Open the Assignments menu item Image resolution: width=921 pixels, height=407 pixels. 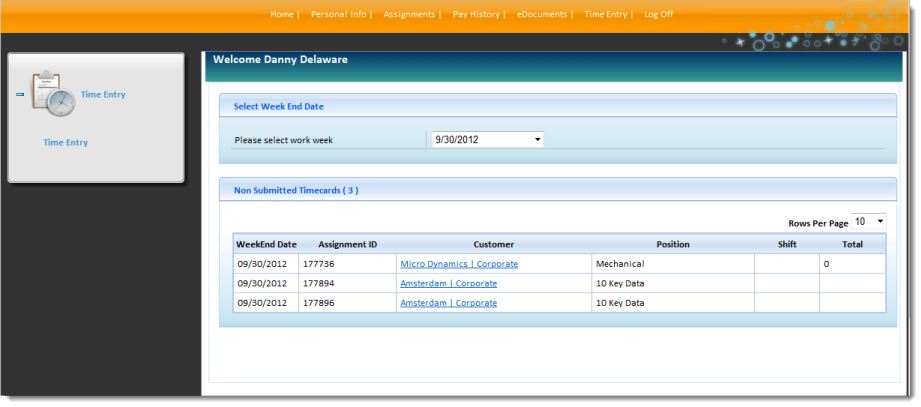409,15
